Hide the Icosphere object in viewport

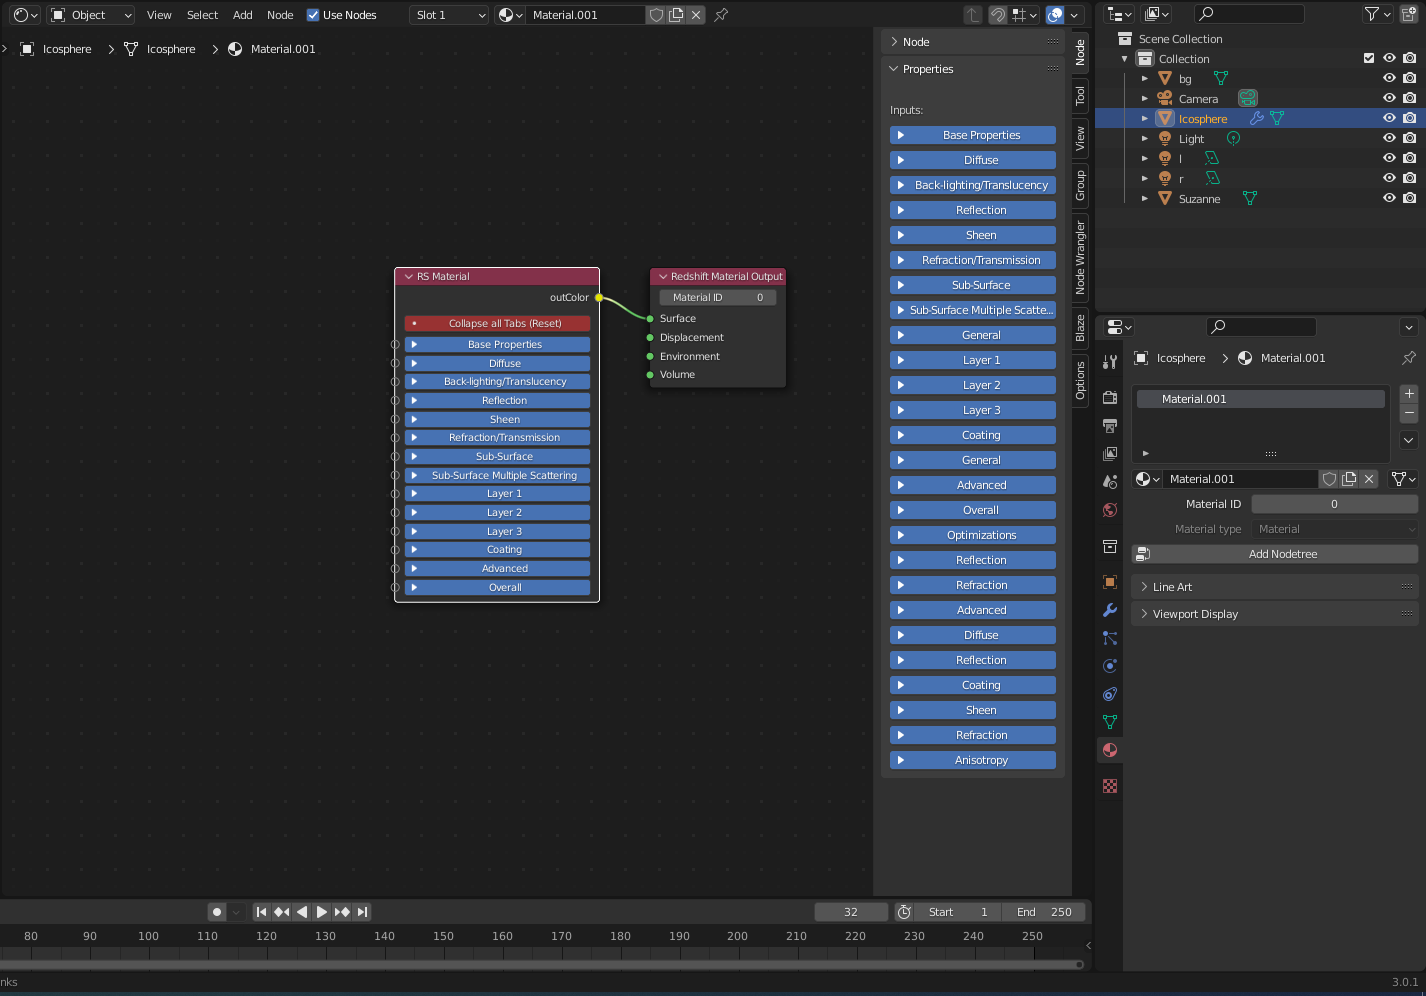tap(1389, 118)
